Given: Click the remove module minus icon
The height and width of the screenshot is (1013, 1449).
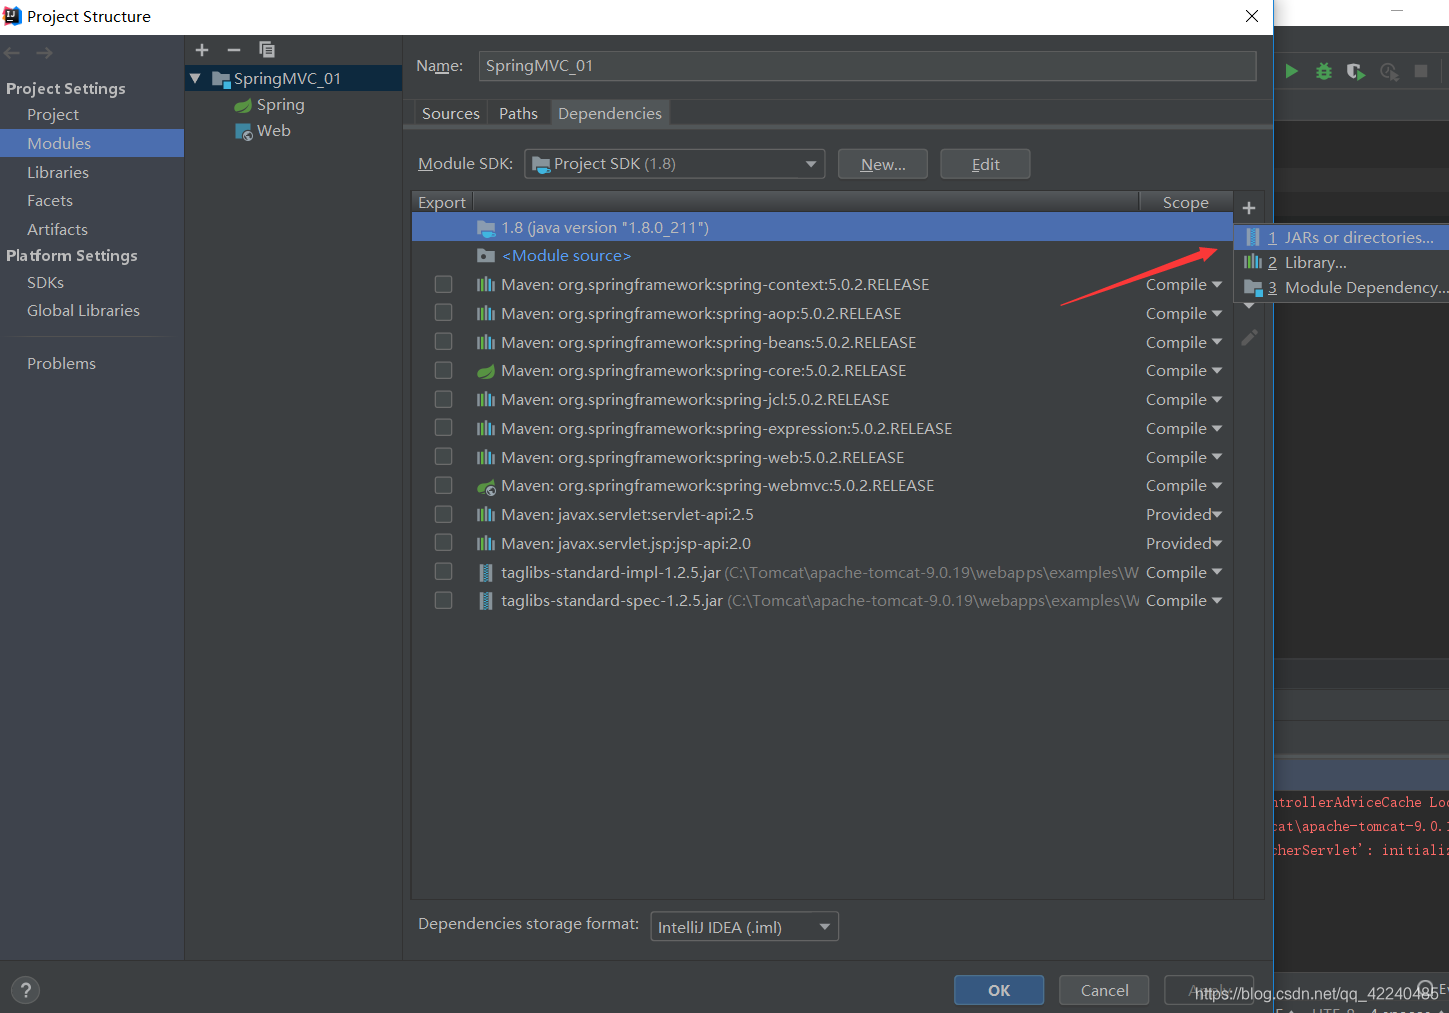Looking at the screenshot, I should coord(233,49).
